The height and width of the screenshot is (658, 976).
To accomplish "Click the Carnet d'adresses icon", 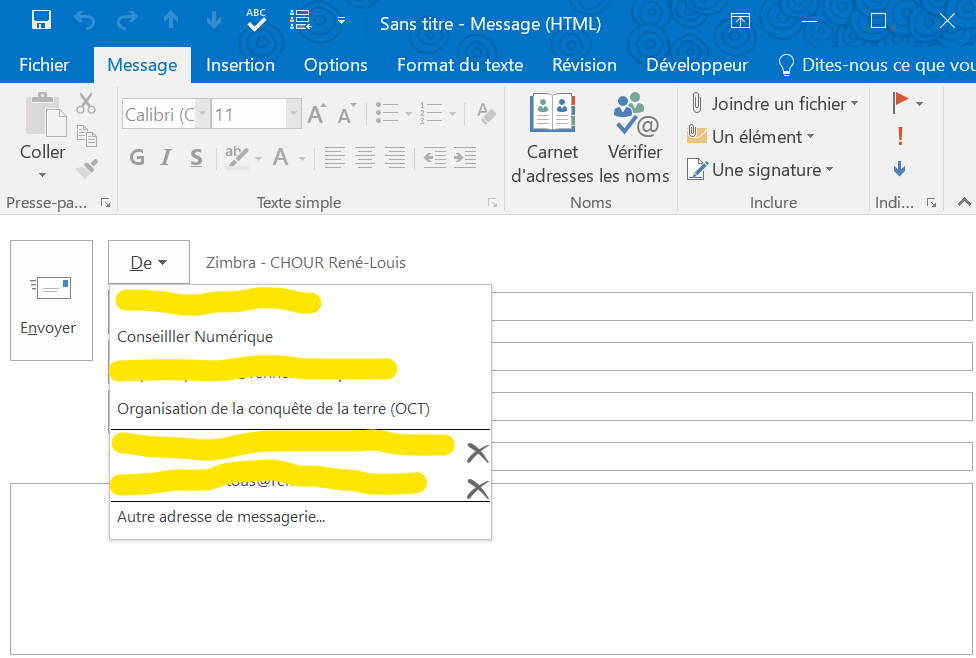I will tap(552, 116).
